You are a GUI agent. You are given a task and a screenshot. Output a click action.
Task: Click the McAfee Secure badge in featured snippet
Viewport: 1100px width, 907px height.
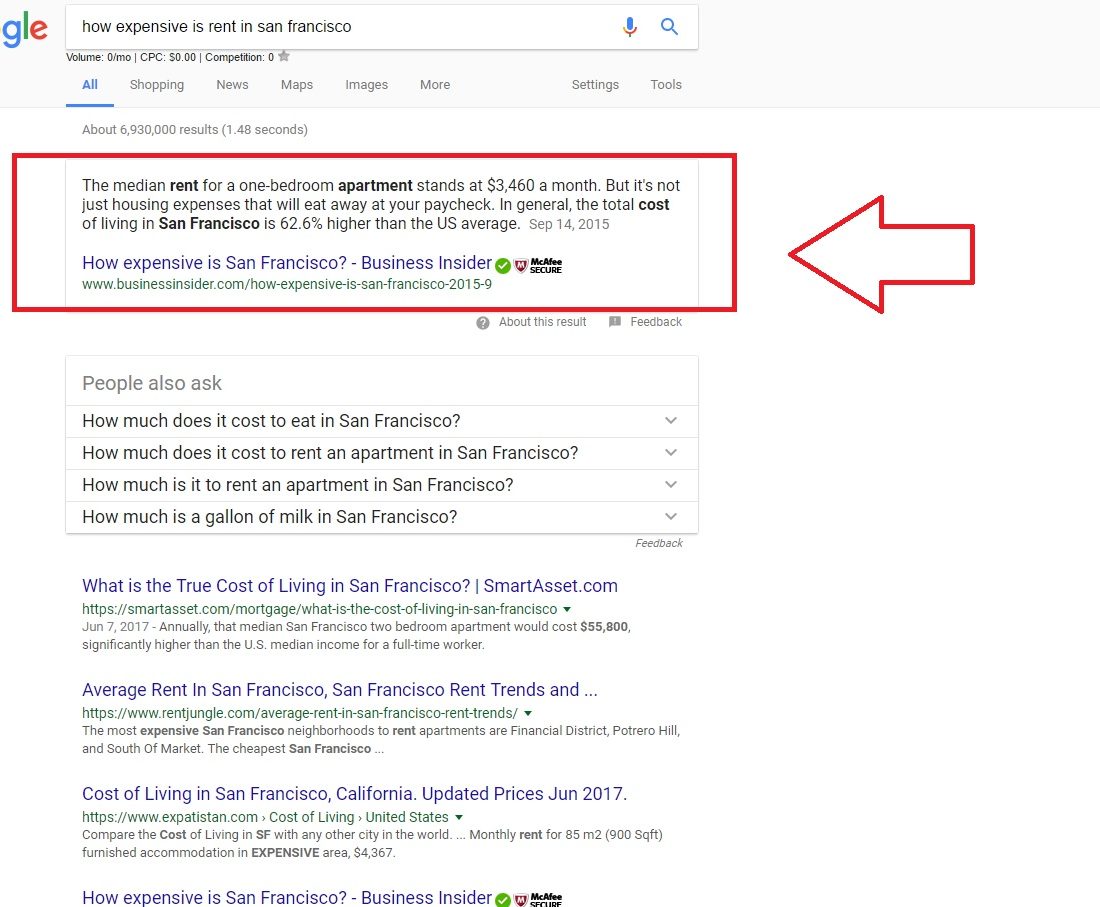point(539,266)
